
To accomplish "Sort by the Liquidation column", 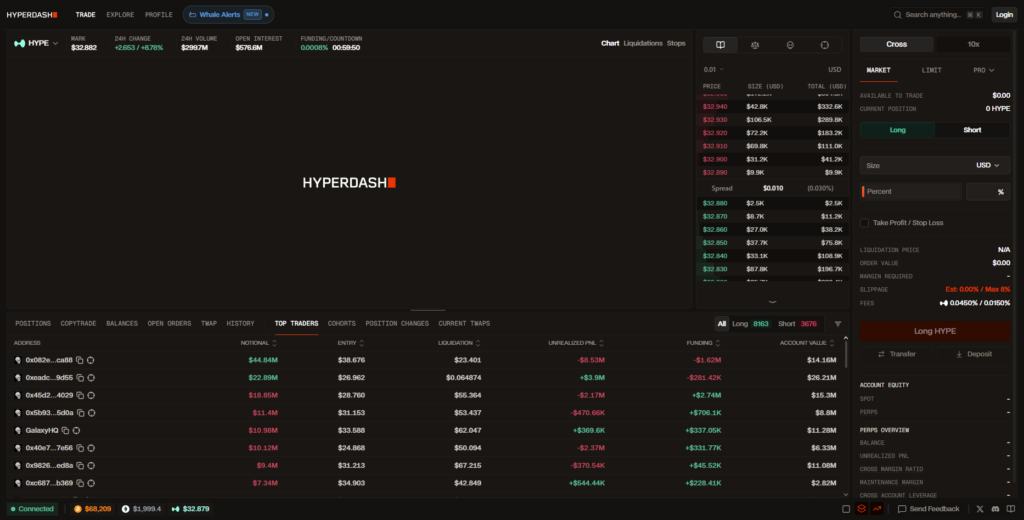I will 459,343.
